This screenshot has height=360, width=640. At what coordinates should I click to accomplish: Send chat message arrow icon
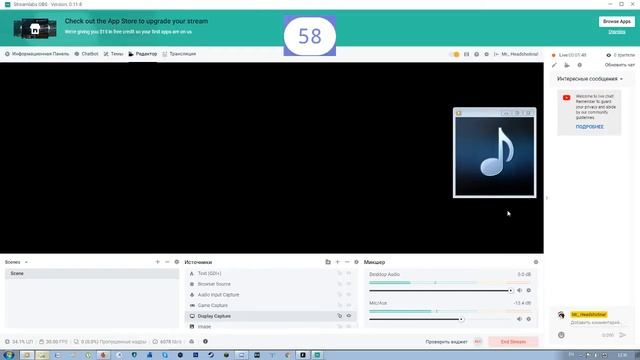(622, 335)
